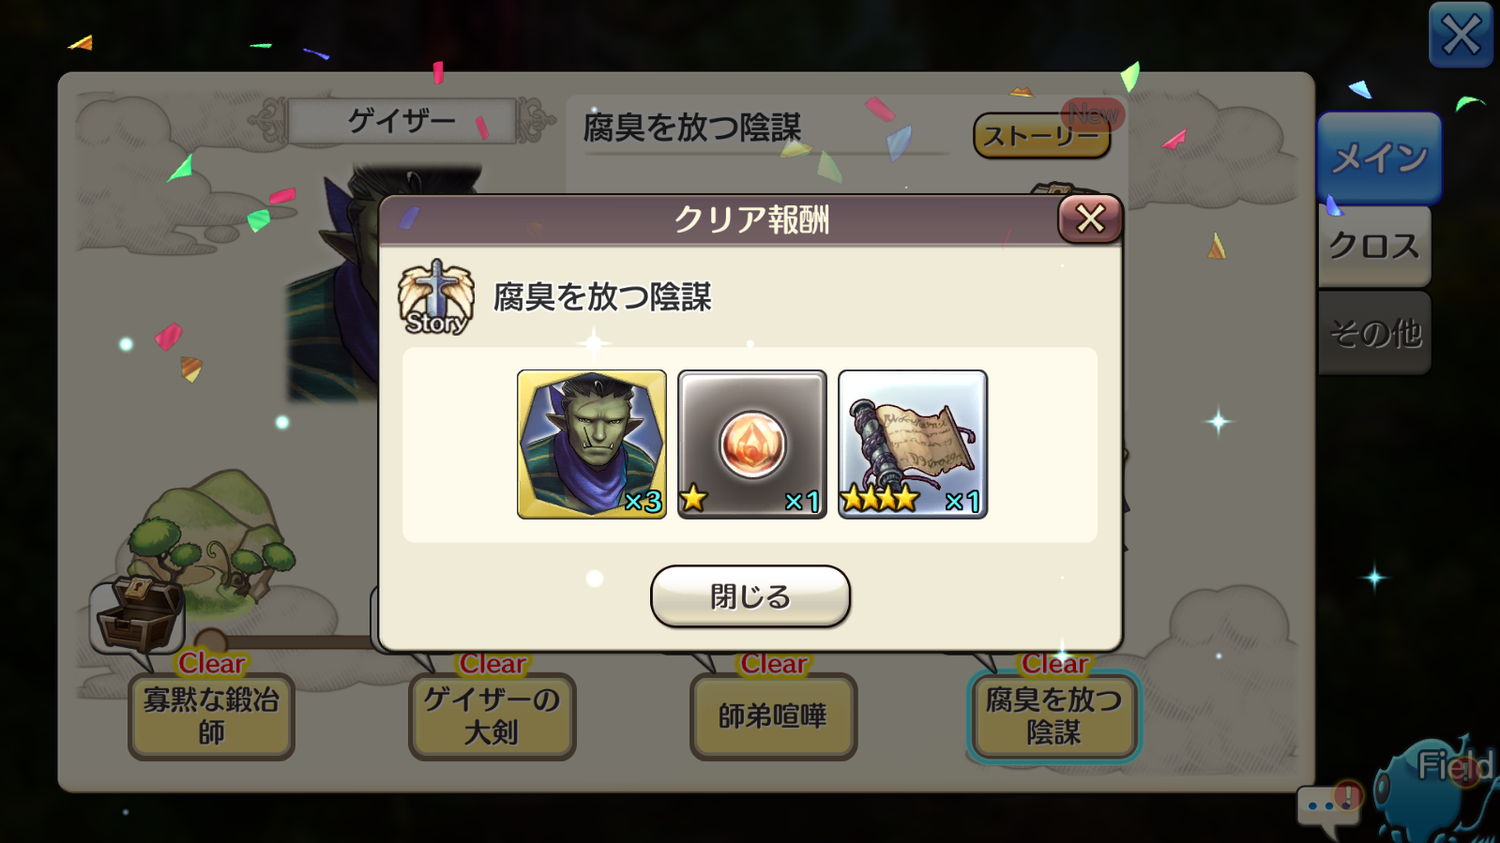Click the Story winged sword emblem
This screenshot has height=843, width=1500.
436,298
